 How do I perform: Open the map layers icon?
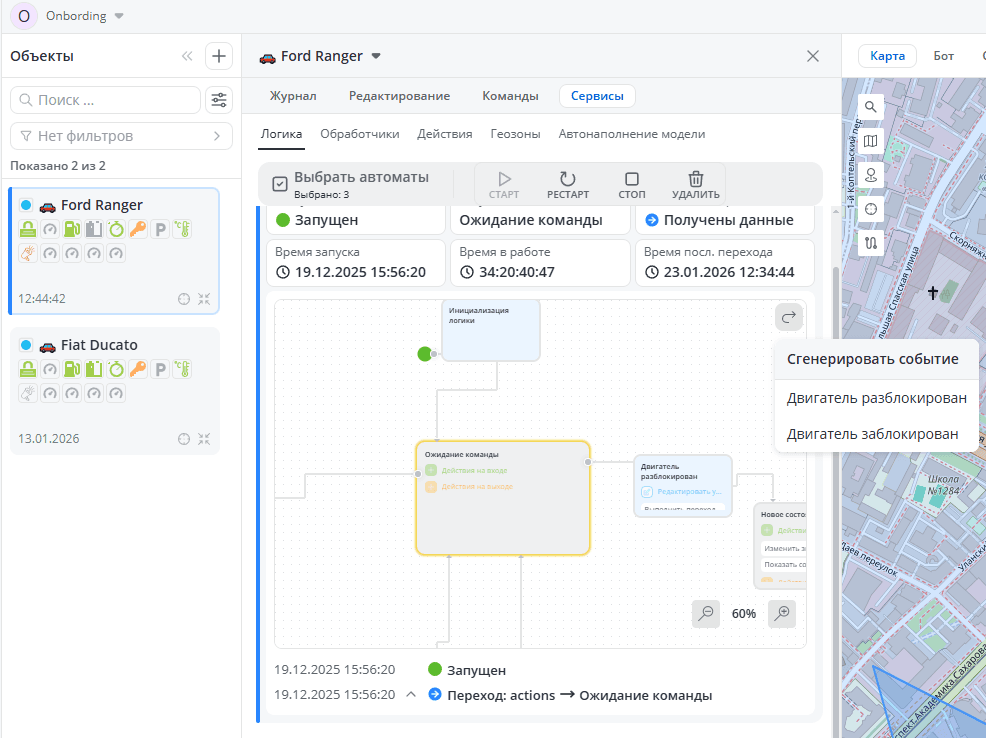(871, 141)
